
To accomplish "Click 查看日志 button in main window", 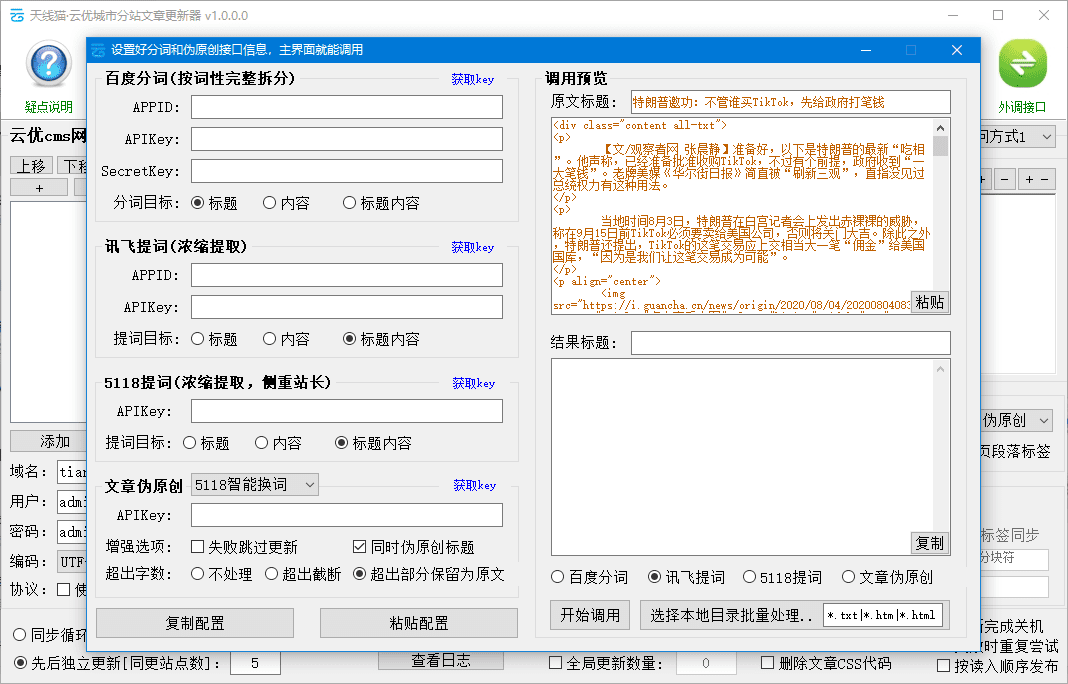I will [441, 660].
